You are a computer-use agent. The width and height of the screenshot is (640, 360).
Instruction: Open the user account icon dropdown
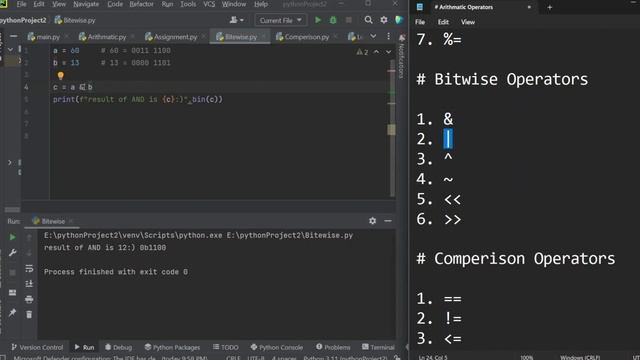236,20
